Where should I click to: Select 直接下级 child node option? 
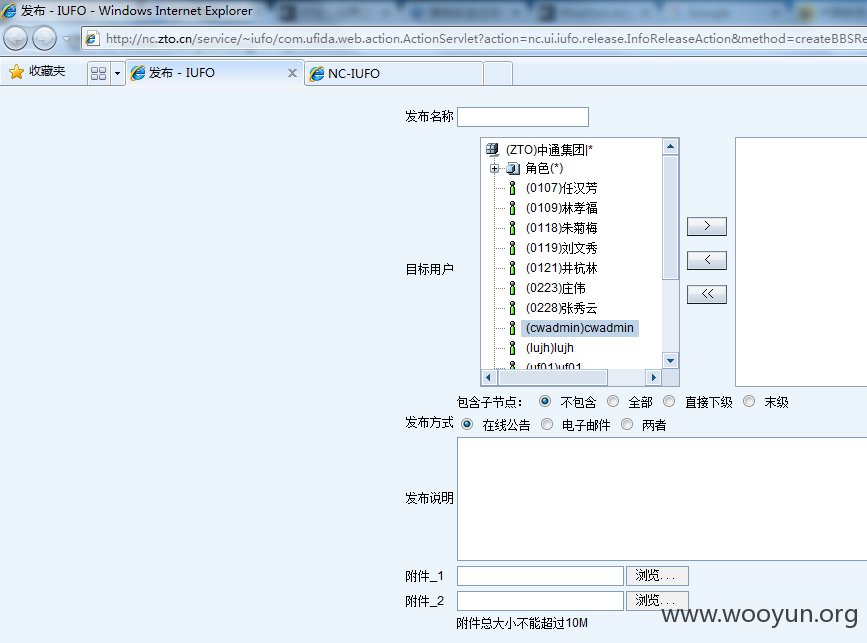click(x=669, y=401)
